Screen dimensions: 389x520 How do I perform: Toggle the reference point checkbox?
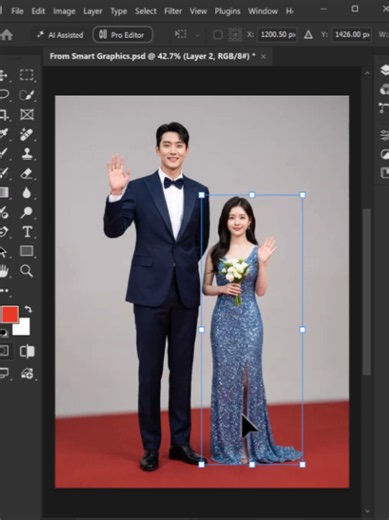[x=217, y=35]
